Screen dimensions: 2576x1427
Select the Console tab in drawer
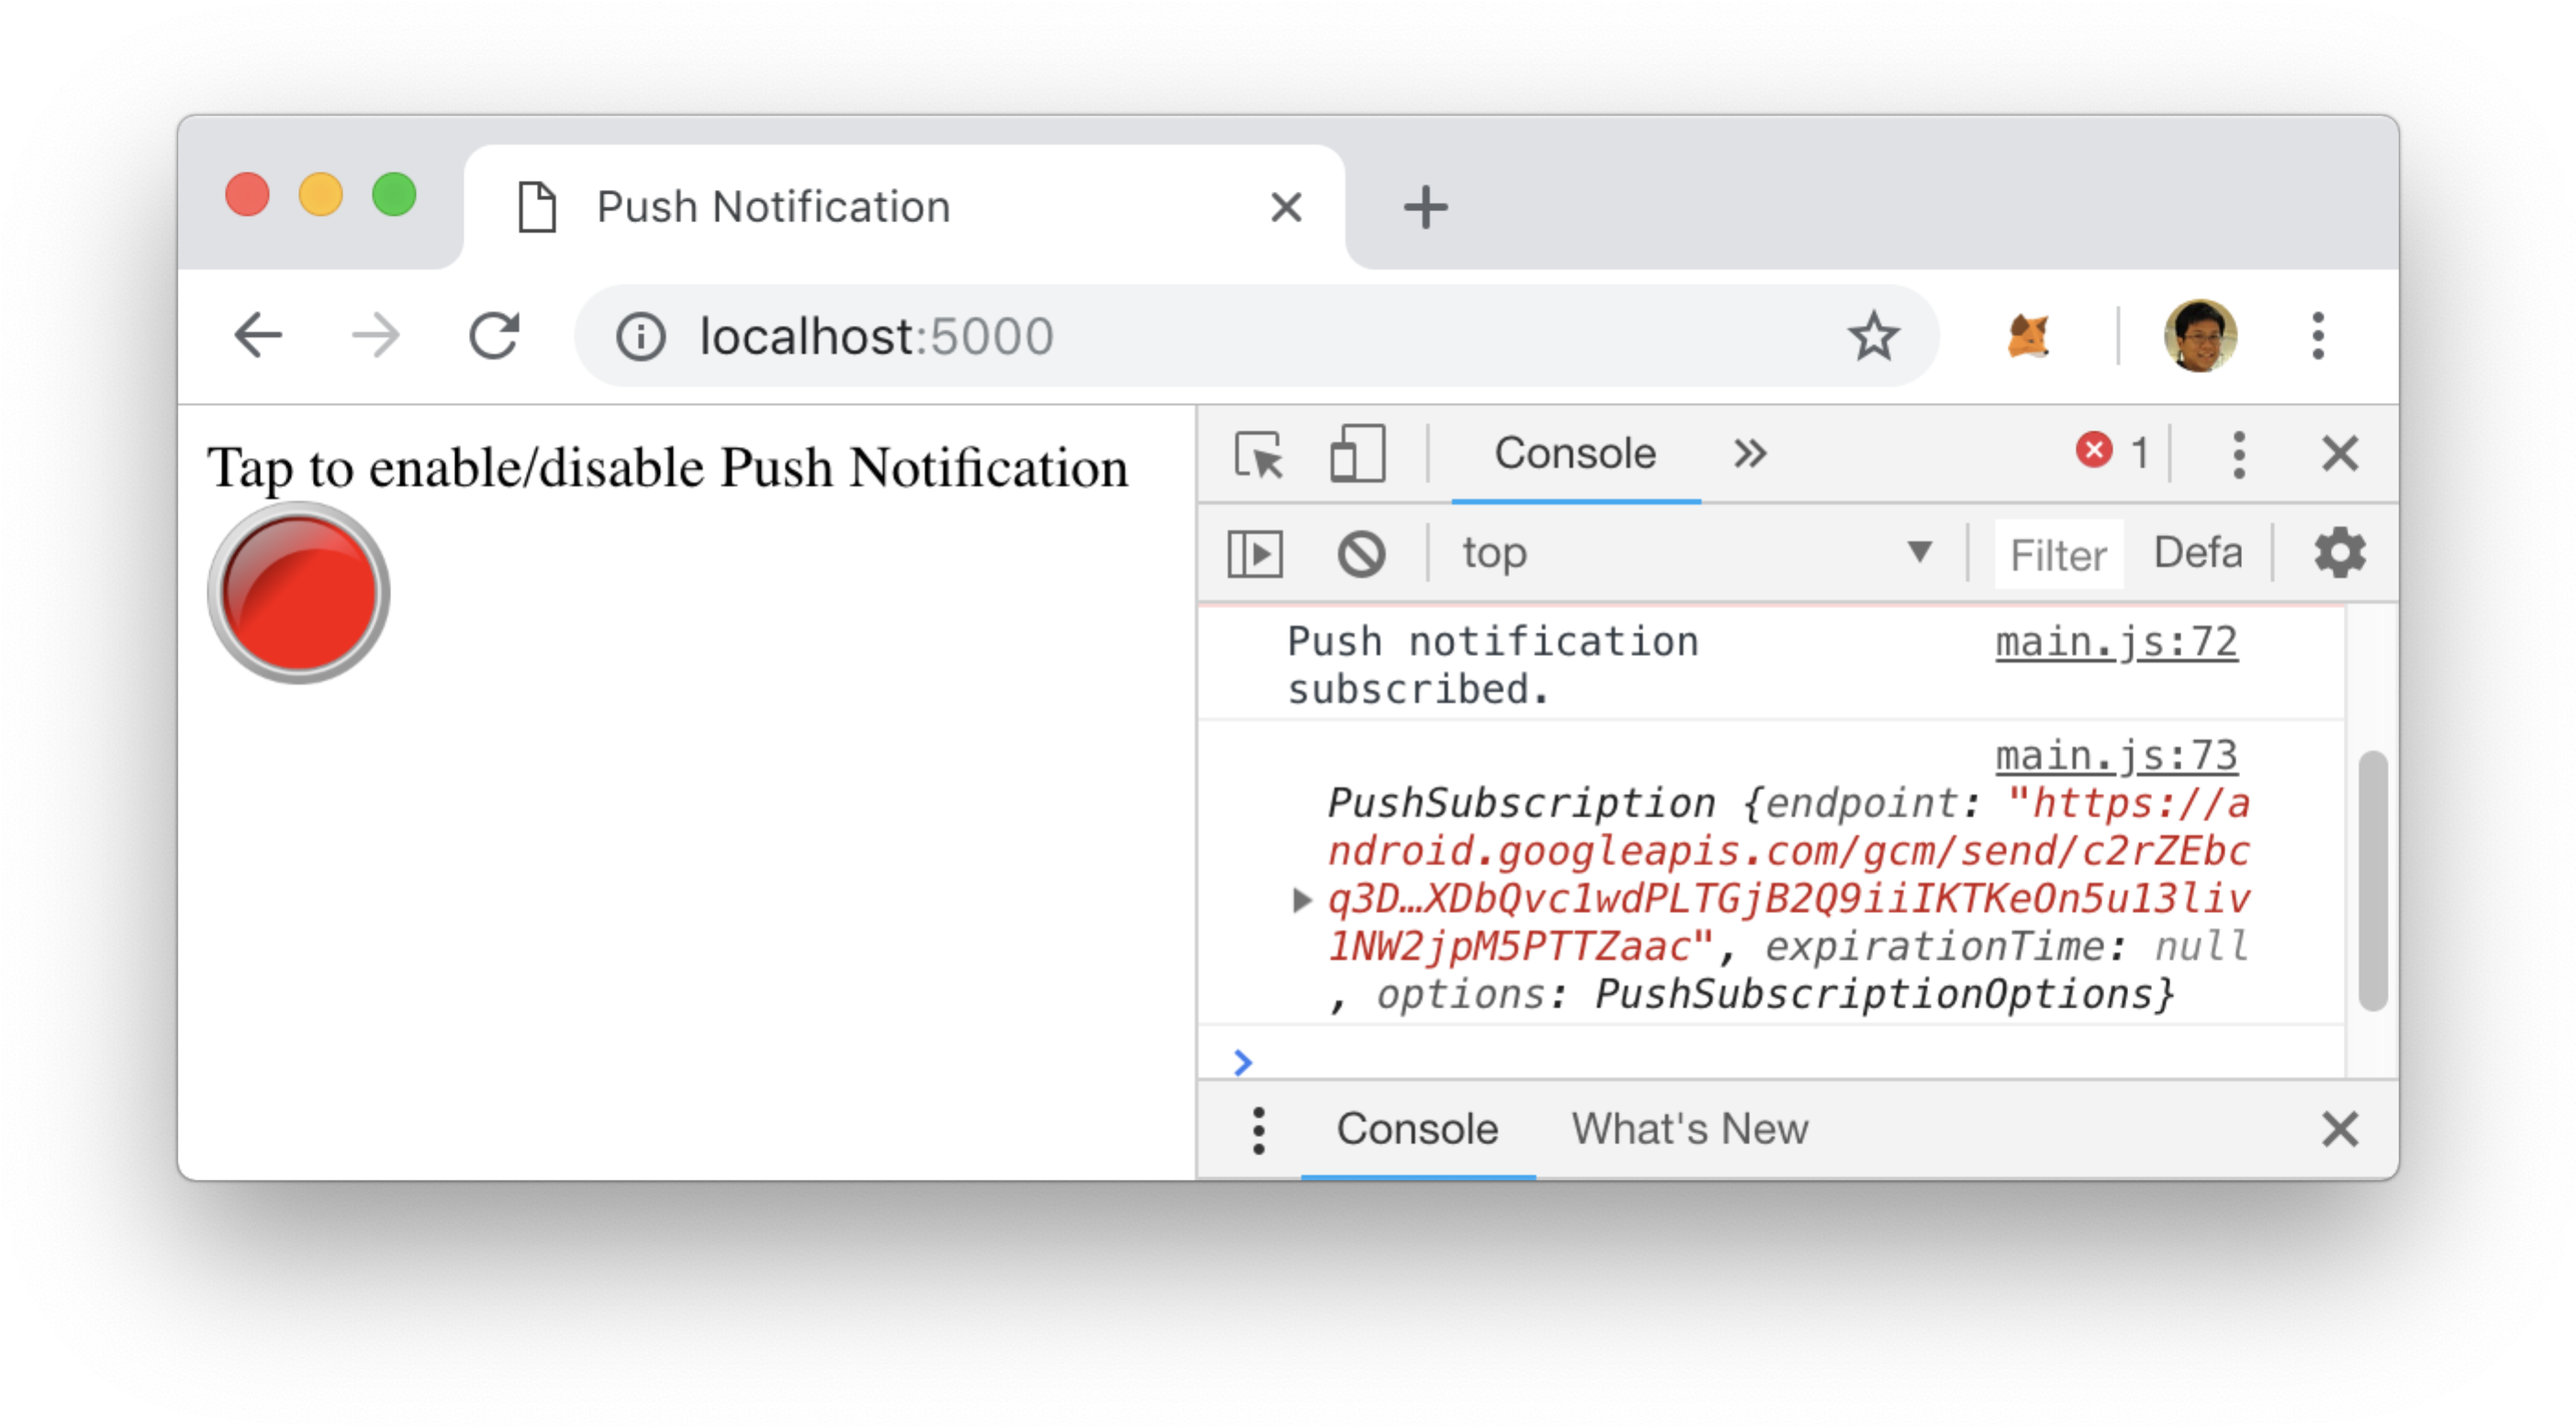point(1417,1129)
